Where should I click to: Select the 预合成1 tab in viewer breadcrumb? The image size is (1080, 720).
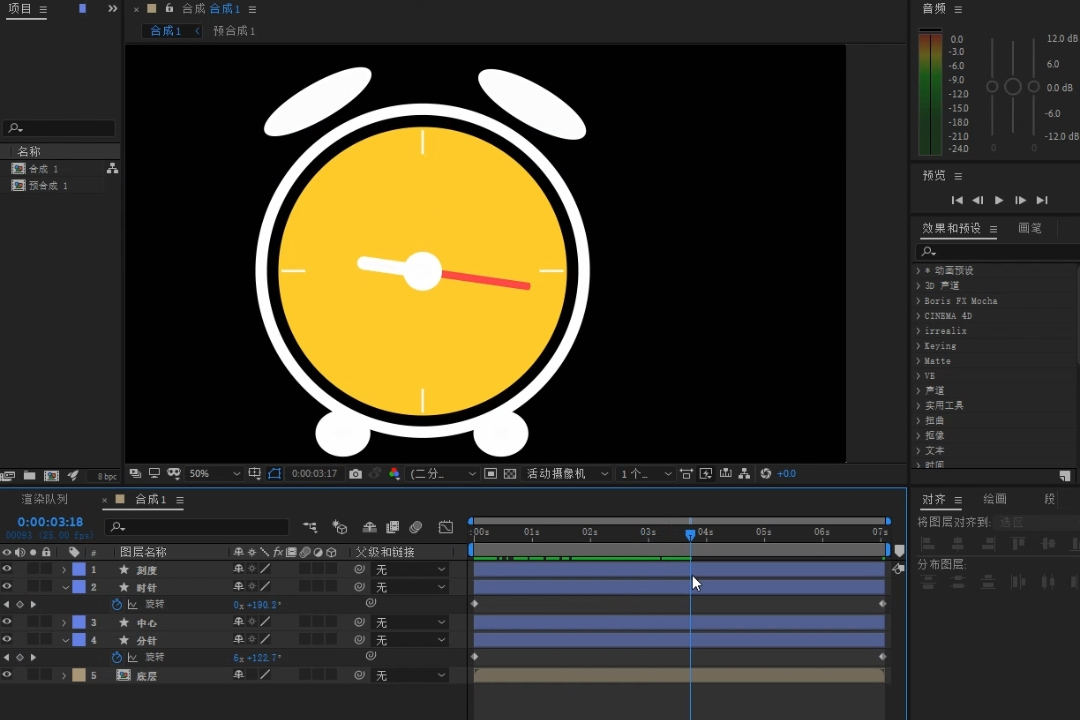[x=234, y=31]
